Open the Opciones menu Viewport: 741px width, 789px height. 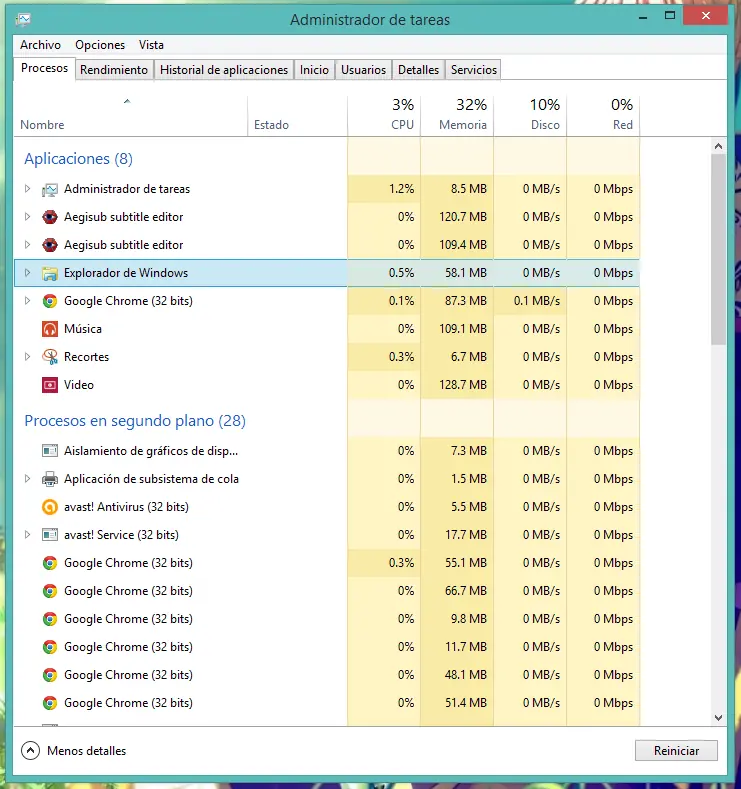pyautogui.click(x=100, y=45)
